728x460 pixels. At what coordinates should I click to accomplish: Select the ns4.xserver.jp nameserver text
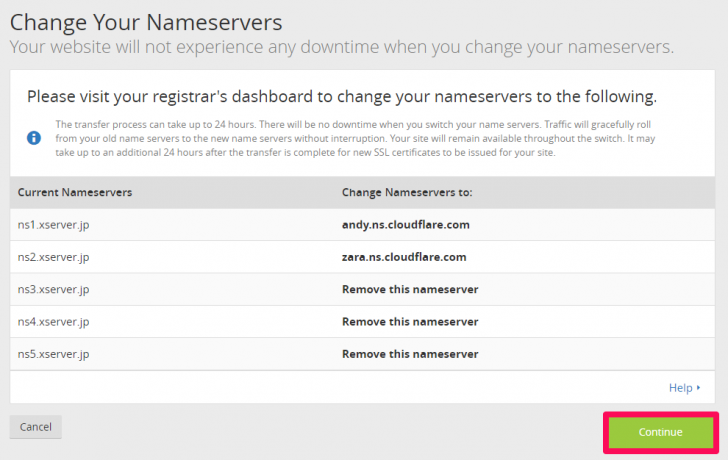tap(53, 322)
